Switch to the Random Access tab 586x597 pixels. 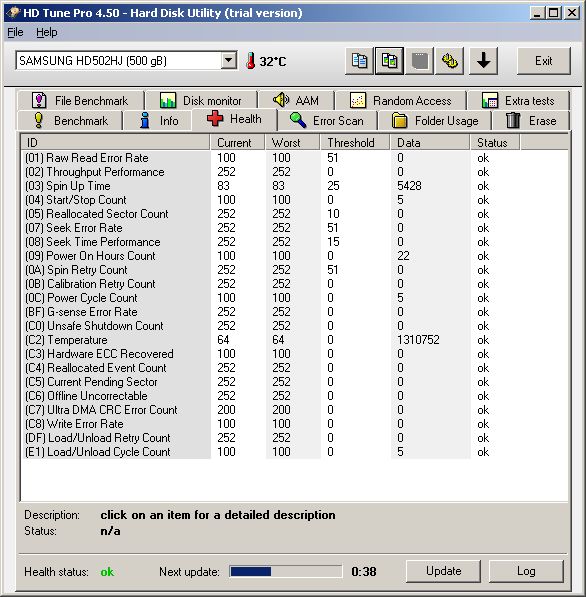pyautogui.click(x=400, y=101)
